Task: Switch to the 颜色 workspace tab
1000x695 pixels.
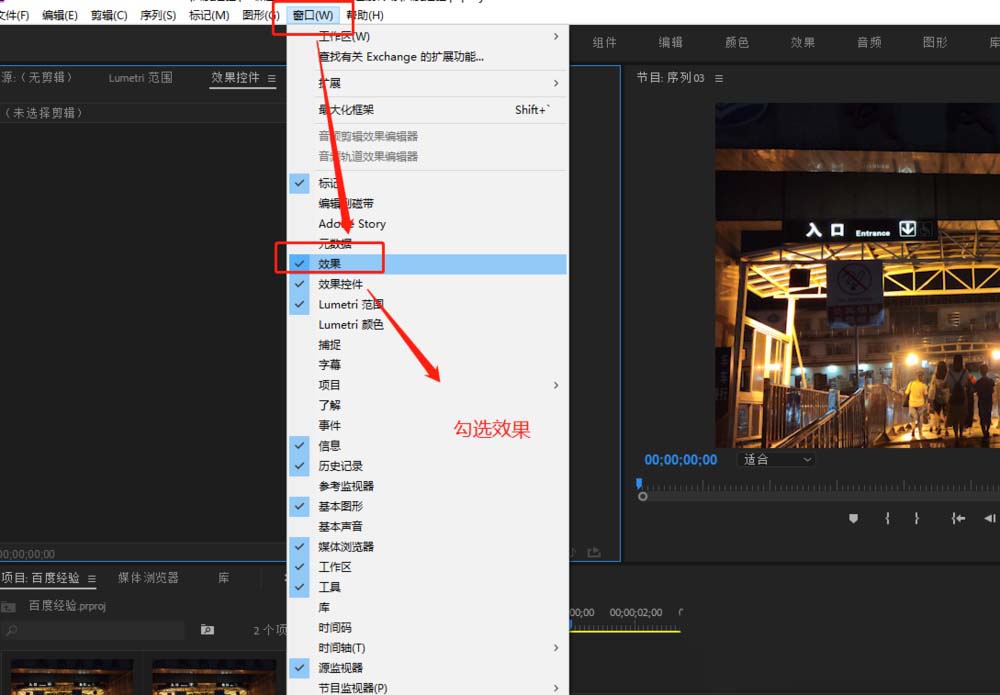Action: (x=737, y=42)
